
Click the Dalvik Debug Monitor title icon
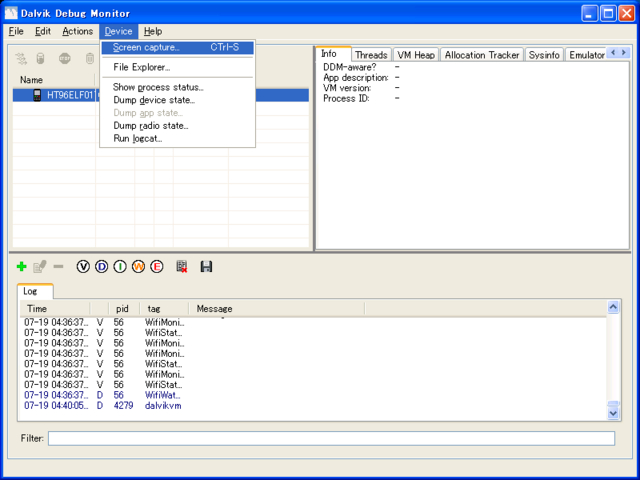click(11, 13)
